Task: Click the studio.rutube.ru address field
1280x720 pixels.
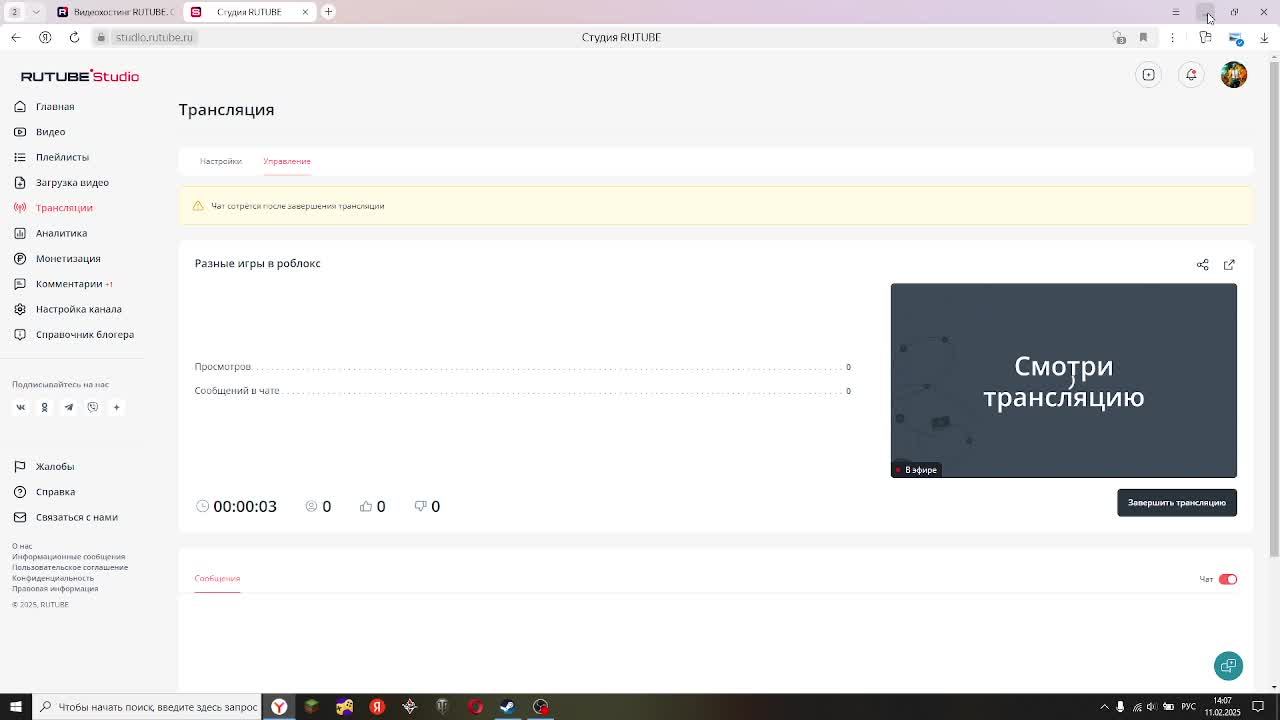Action: point(154,37)
